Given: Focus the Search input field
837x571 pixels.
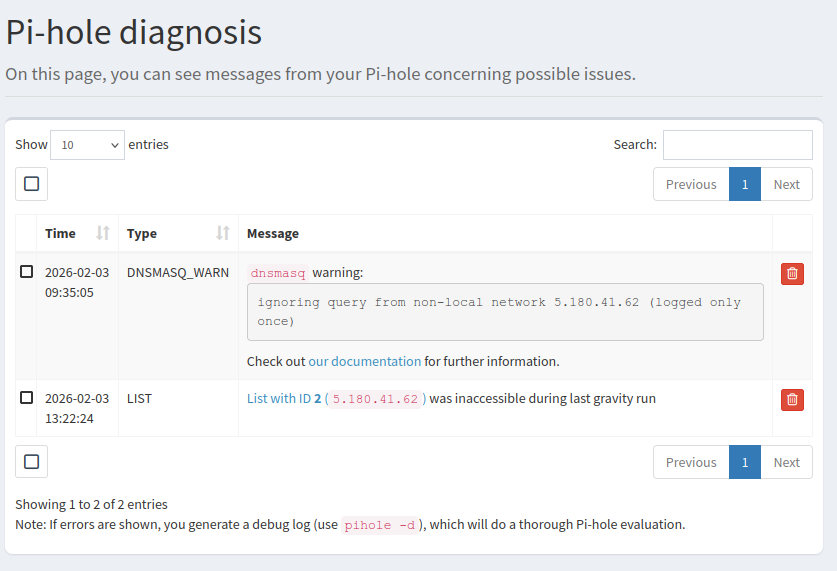Looking at the screenshot, I should 738,145.
